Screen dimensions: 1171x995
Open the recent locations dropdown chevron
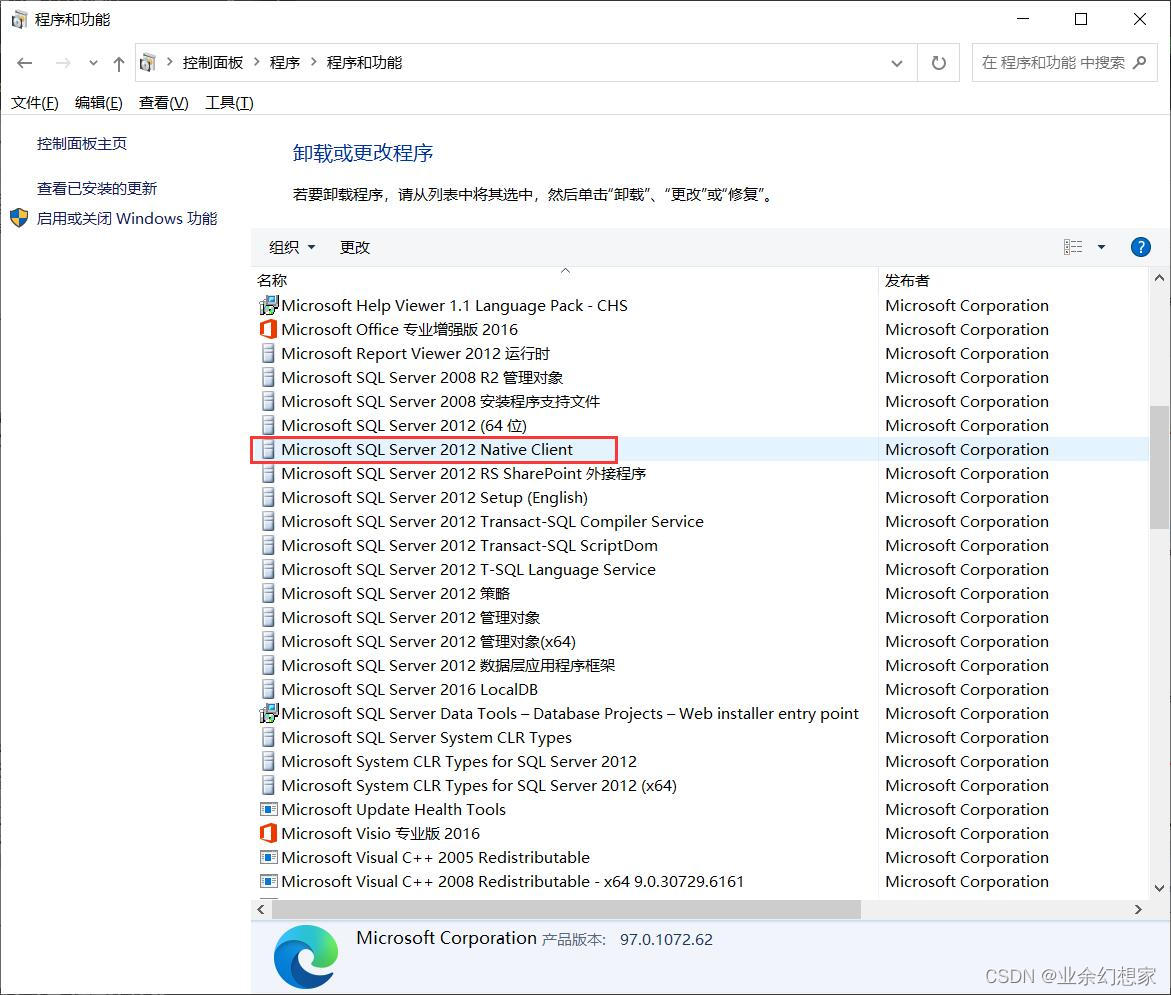[93, 63]
